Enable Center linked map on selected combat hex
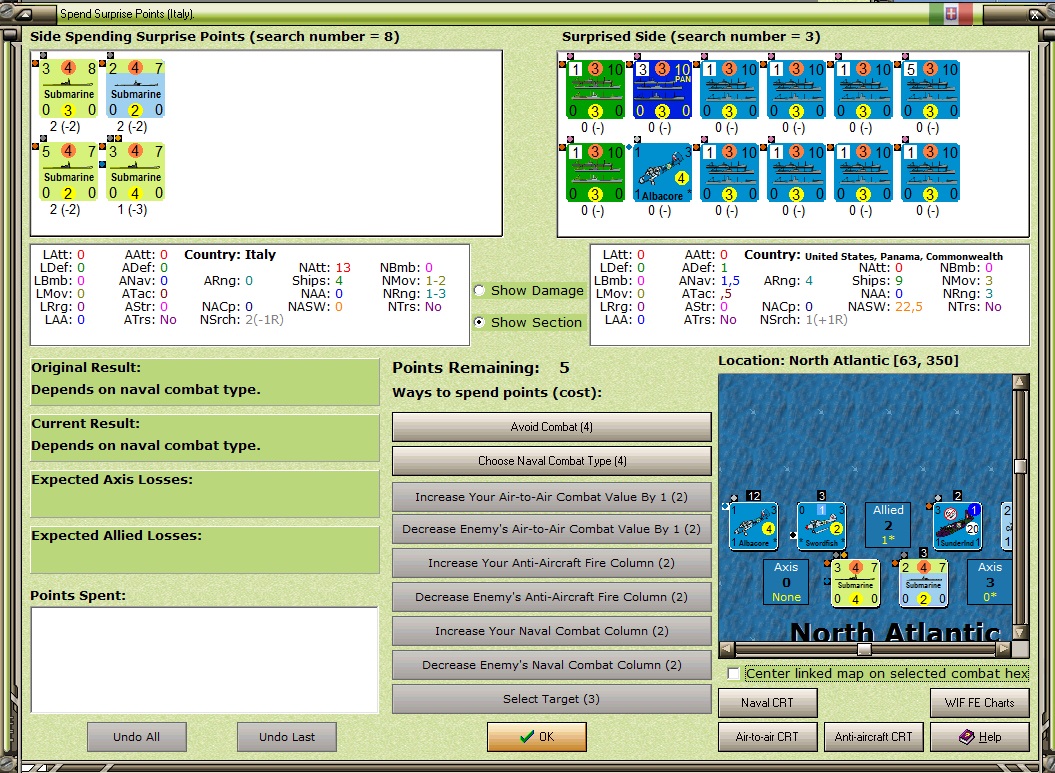The height and width of the screenshot is (773, 1055). 734,674
